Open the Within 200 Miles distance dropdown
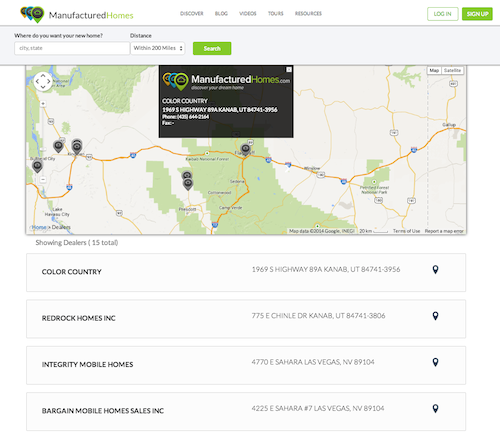 pyautogui.click(x=158, y=48)
